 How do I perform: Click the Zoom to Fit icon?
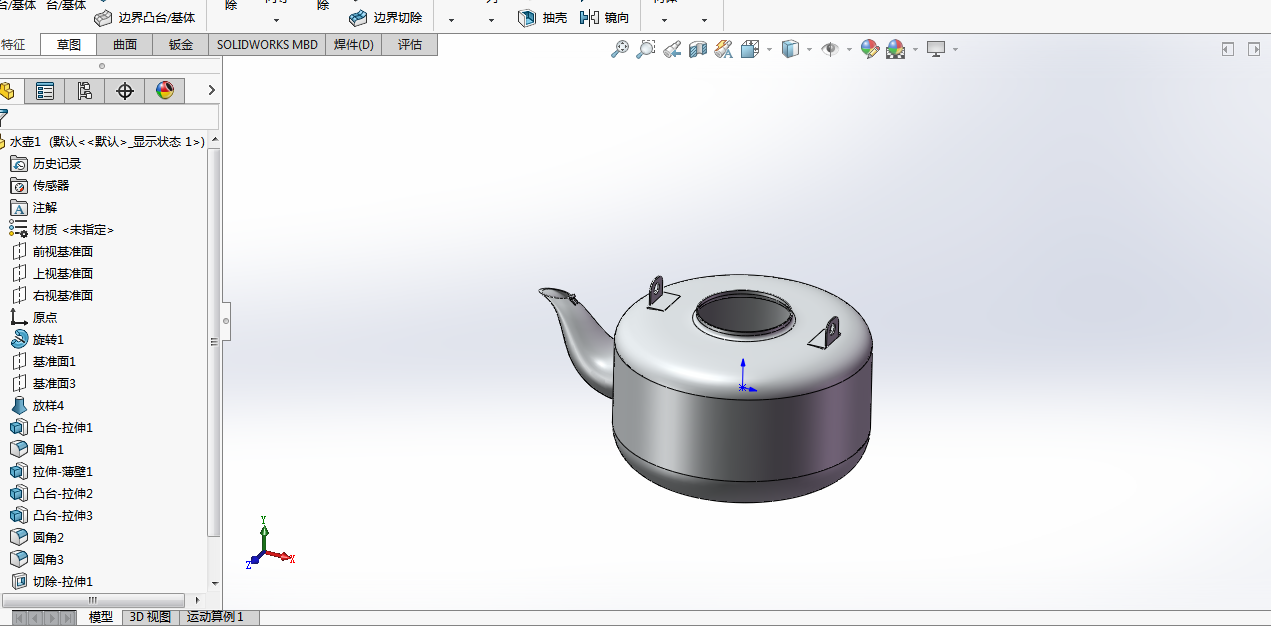pos(620,49)
